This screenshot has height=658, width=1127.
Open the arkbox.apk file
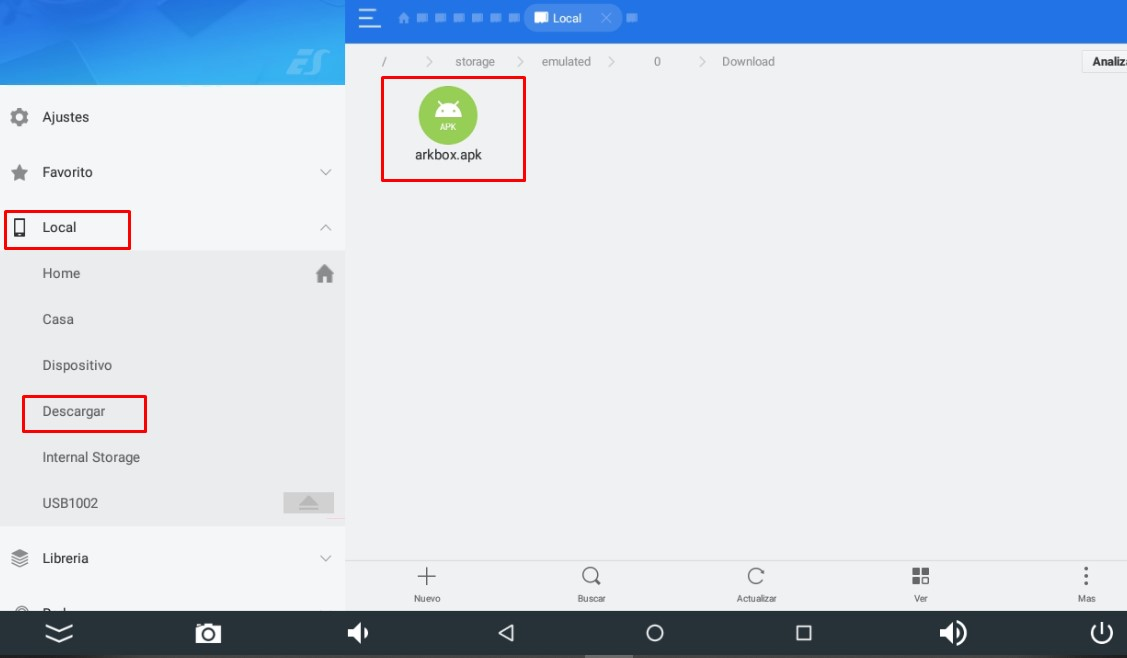point(448,116)
